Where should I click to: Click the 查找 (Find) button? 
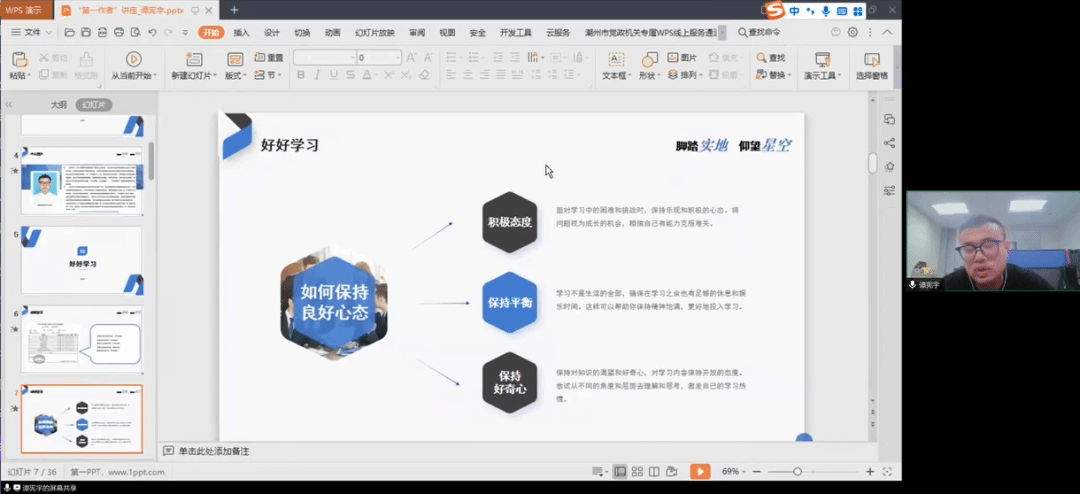pyautogui.click(x=771, y=58)
